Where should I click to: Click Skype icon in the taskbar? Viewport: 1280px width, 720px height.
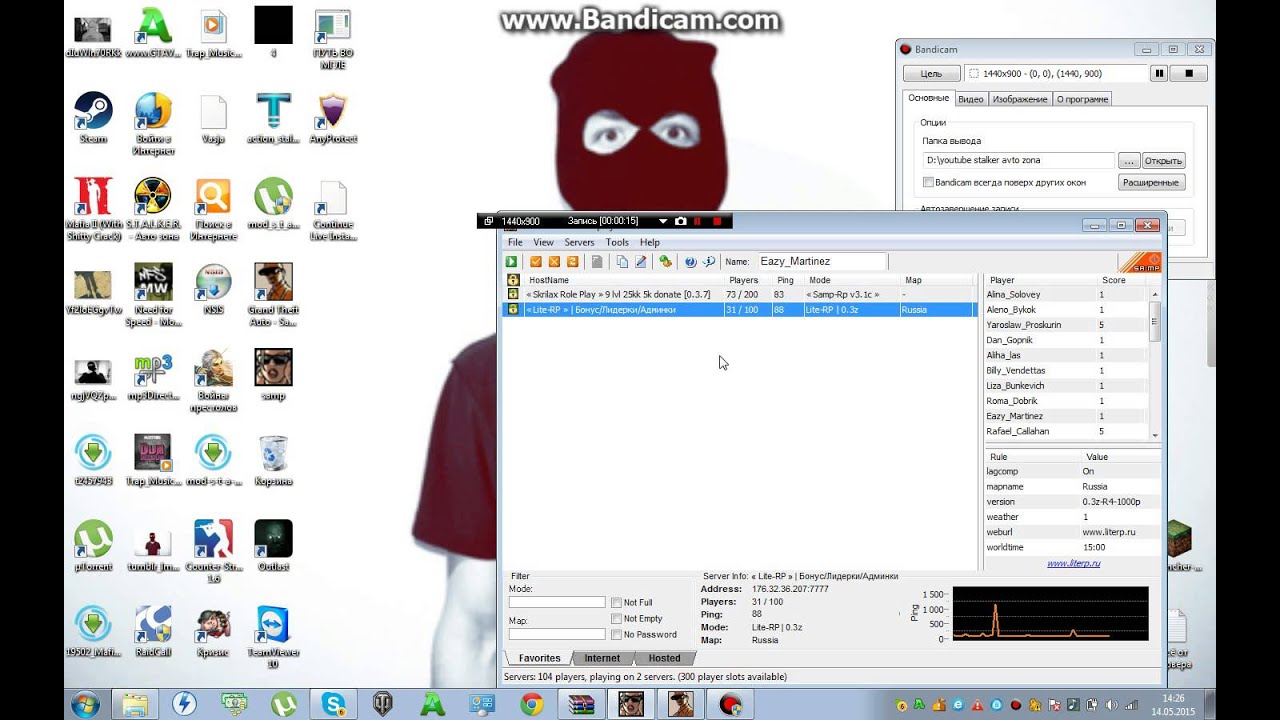click(333, 704)
